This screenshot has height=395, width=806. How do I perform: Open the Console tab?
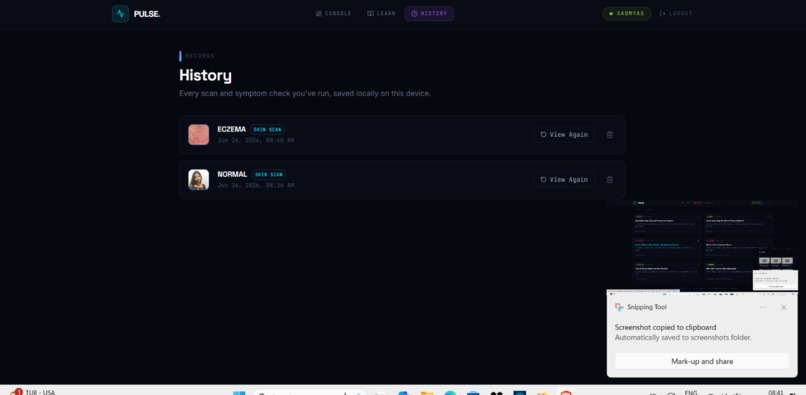334,14
